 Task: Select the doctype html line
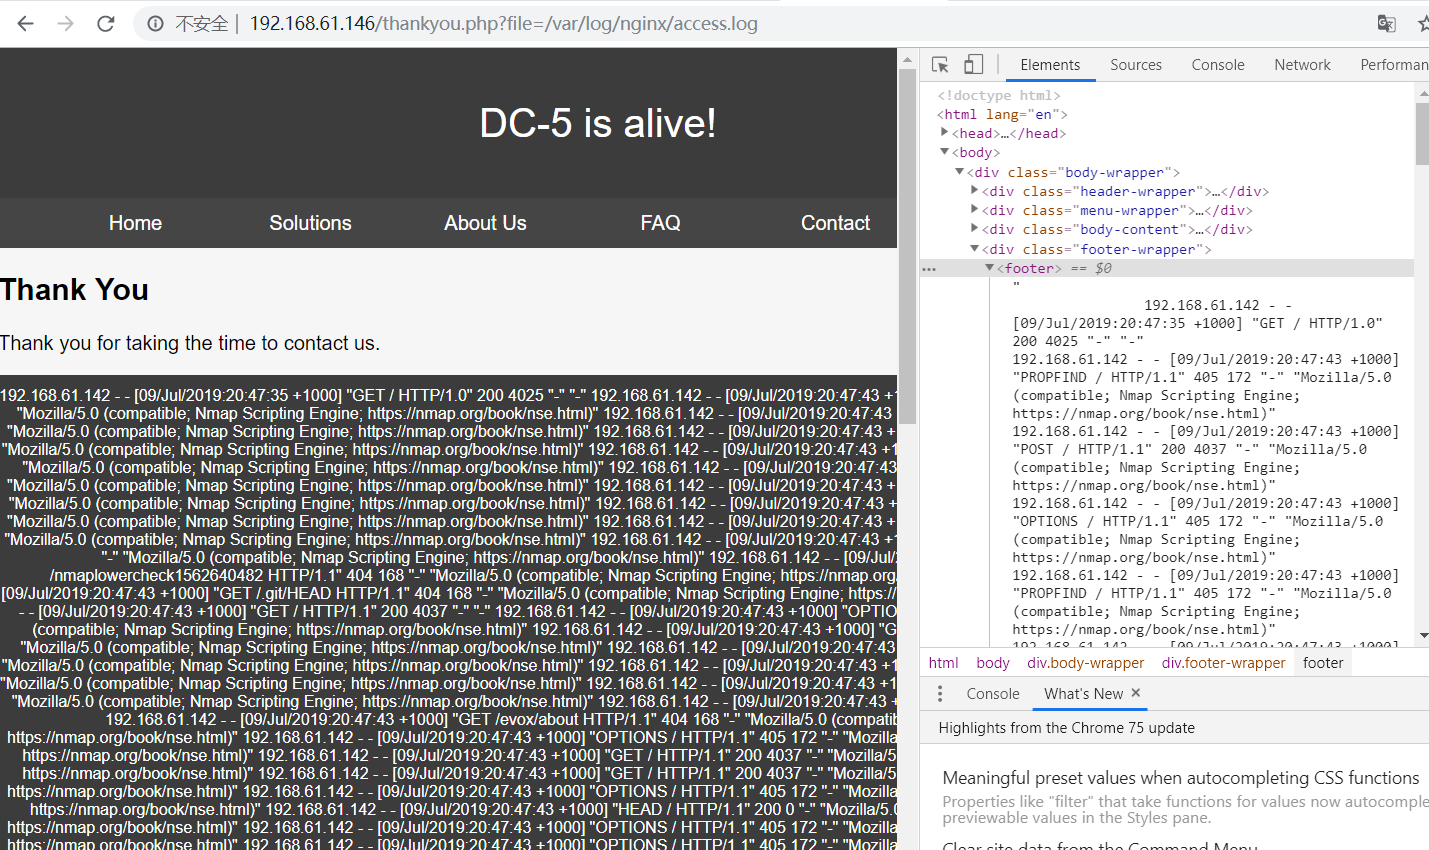(998, 95)
